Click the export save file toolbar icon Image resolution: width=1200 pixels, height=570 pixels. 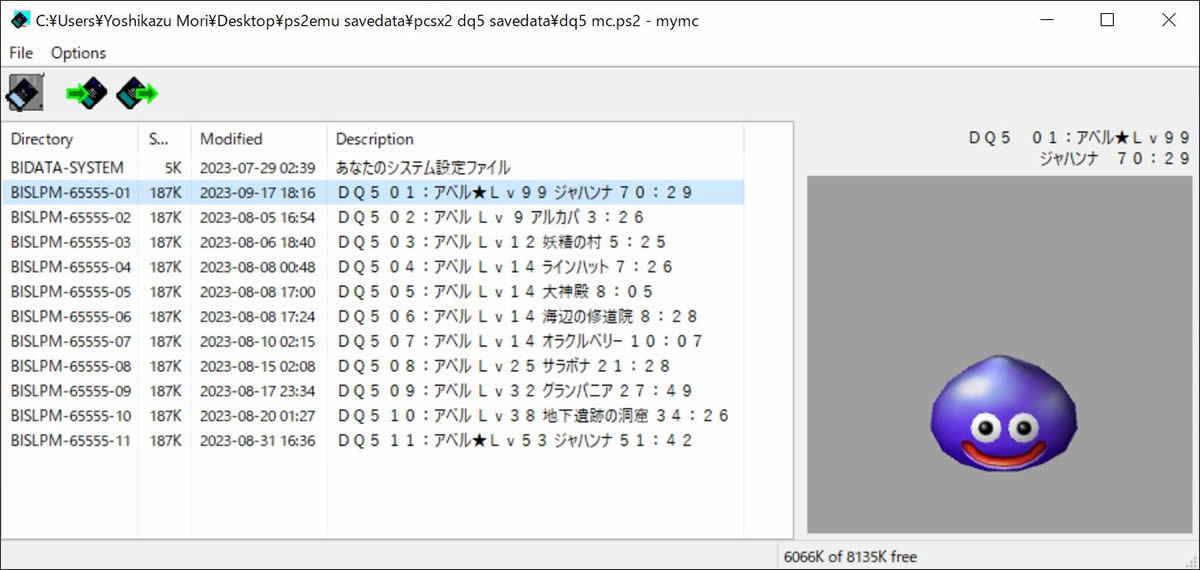(x=137, y=94)
